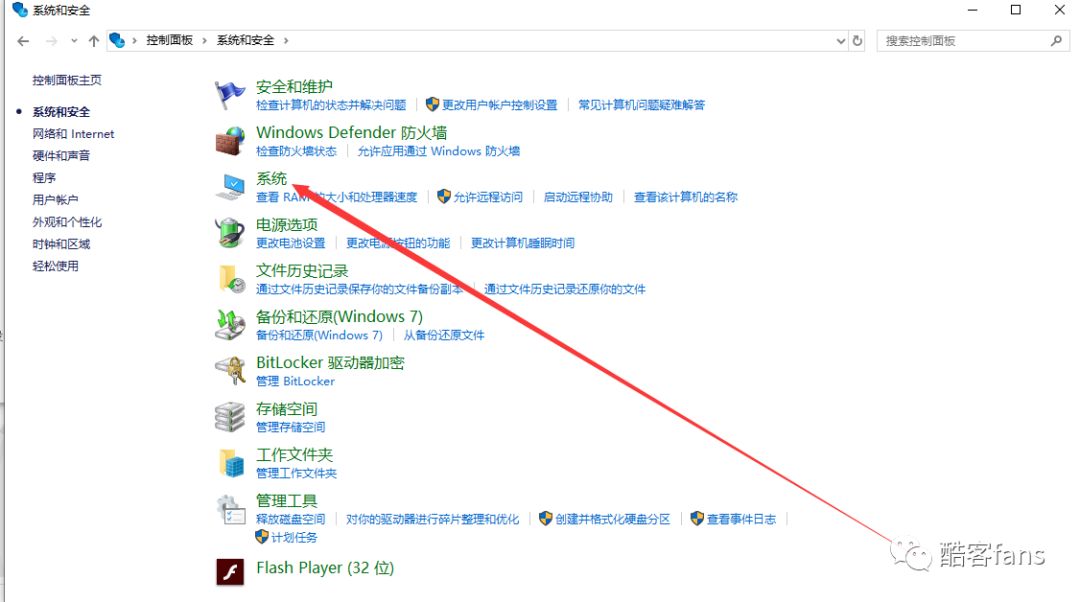1080x602 pixels.
Task: Open the Windows Defender Firewall brick icon
Action: pyautogui.click(x=229, y=141)
